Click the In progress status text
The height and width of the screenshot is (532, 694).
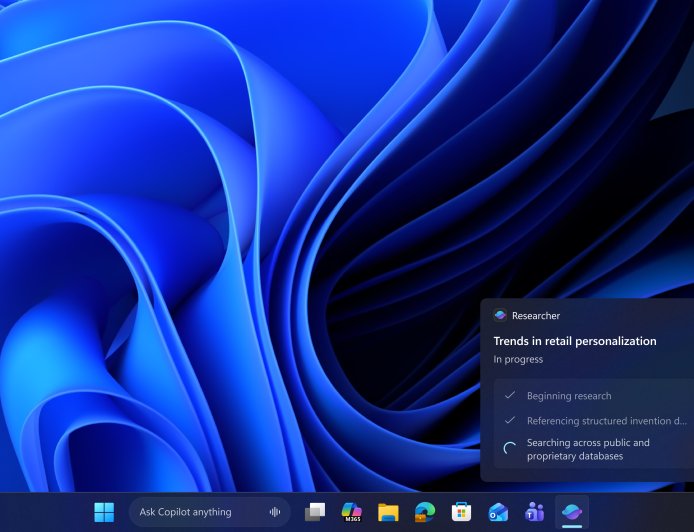pyautogui.click(x=518, y=359)
